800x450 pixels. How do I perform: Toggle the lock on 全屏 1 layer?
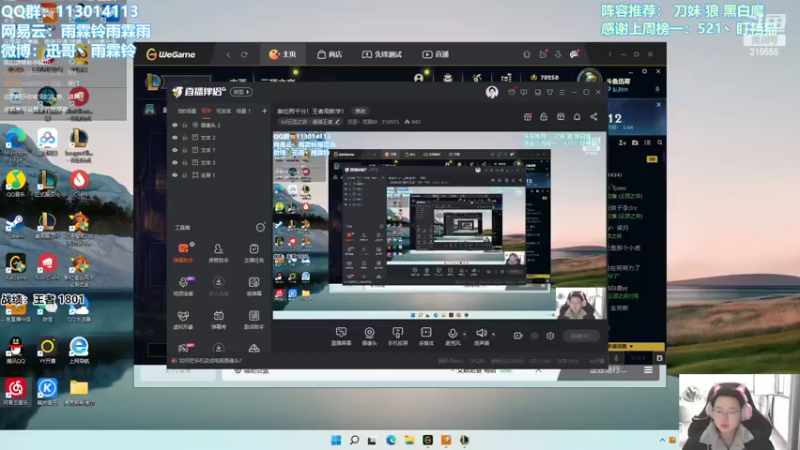pos(185,175)
